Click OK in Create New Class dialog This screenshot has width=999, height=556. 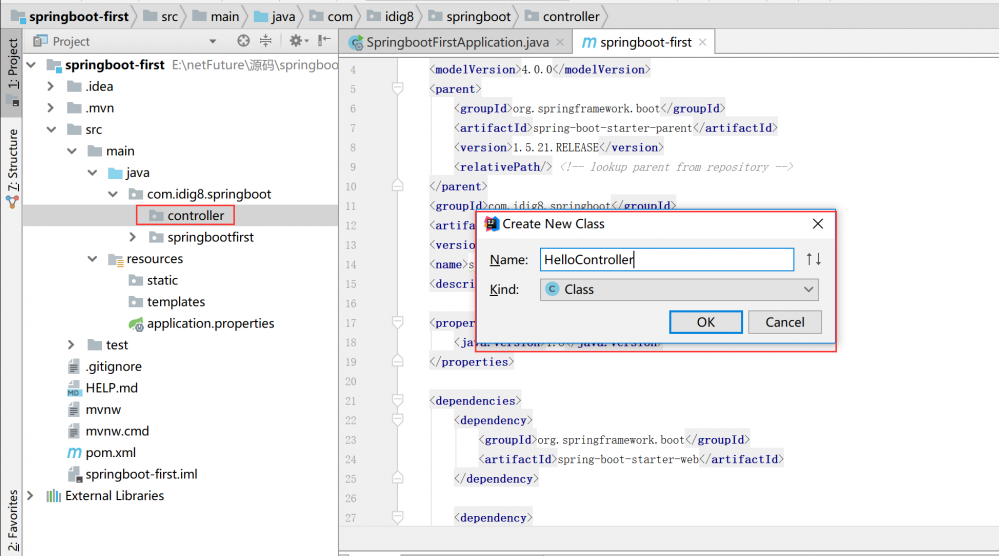click(705, 322)
